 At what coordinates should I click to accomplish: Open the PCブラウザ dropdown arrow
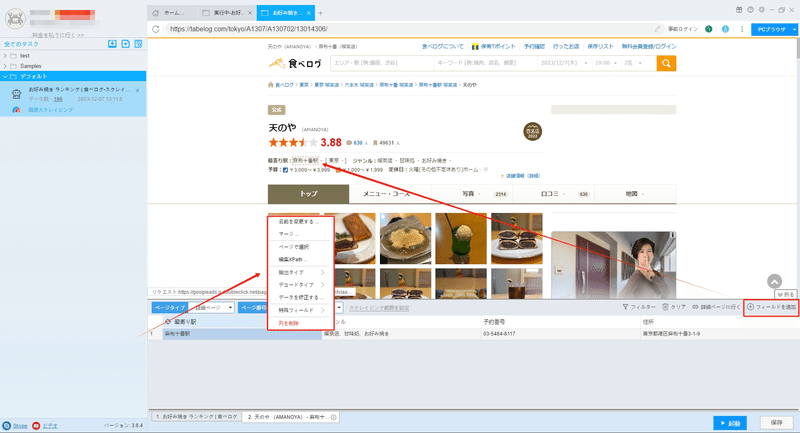(794, 29)
